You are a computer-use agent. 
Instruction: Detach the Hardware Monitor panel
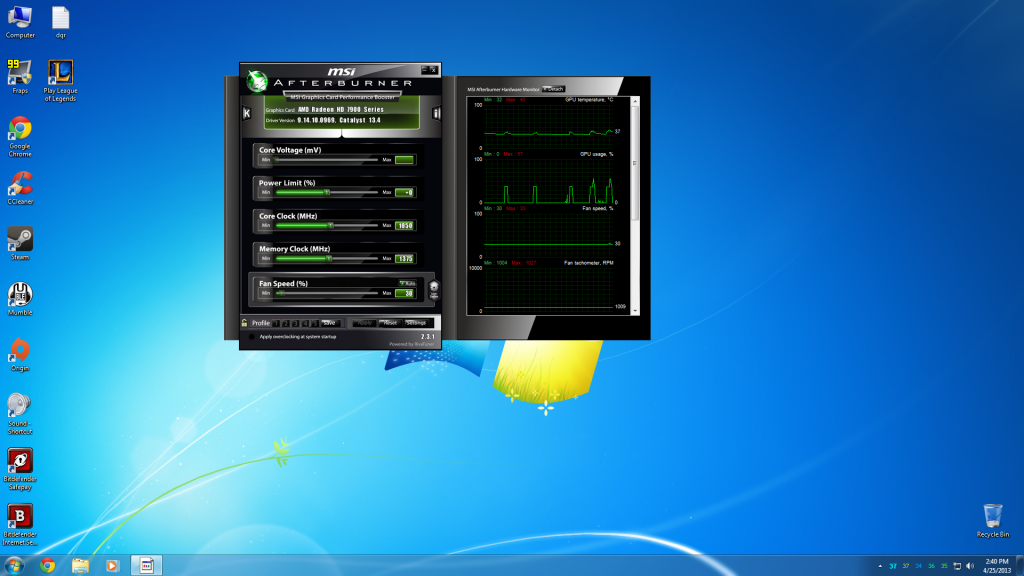click(553, 89)
